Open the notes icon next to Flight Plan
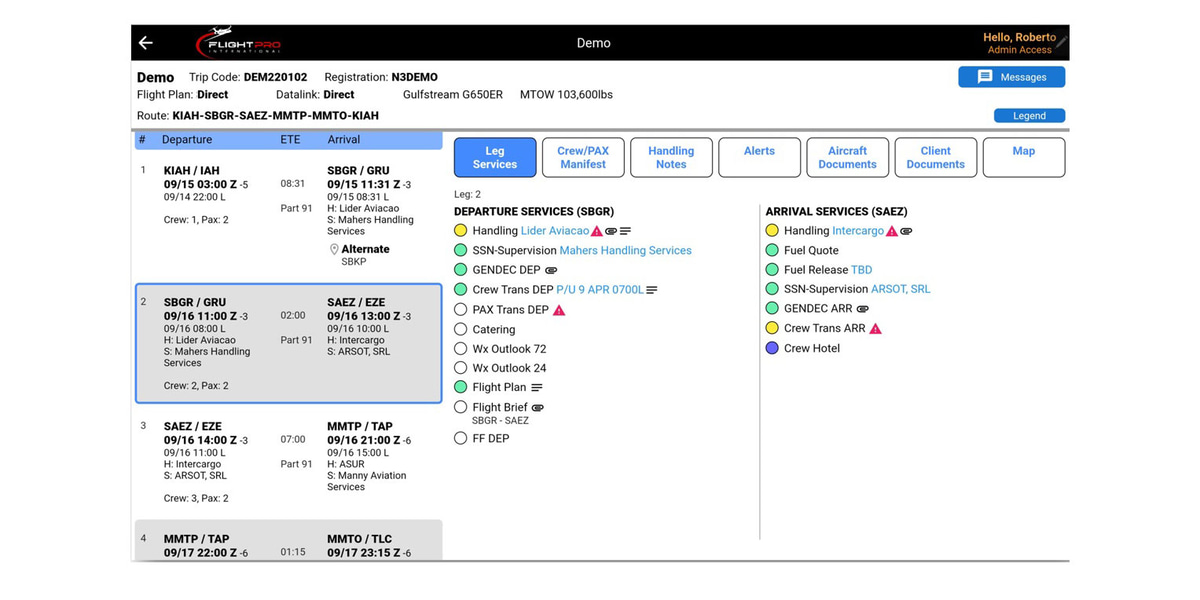1200x600 pixels. point(536,387)
